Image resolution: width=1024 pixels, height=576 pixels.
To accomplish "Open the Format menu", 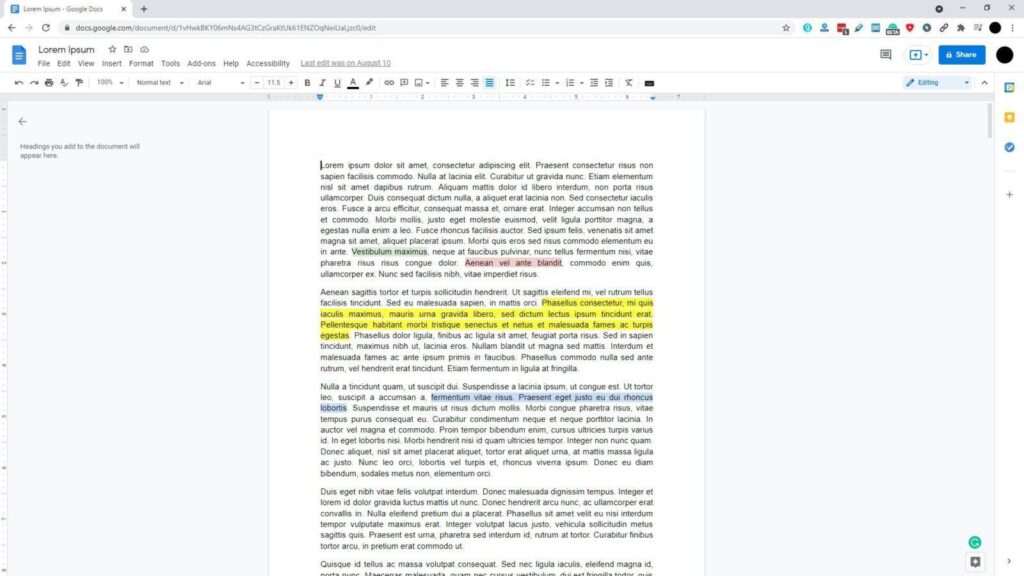I will (141, 63).
